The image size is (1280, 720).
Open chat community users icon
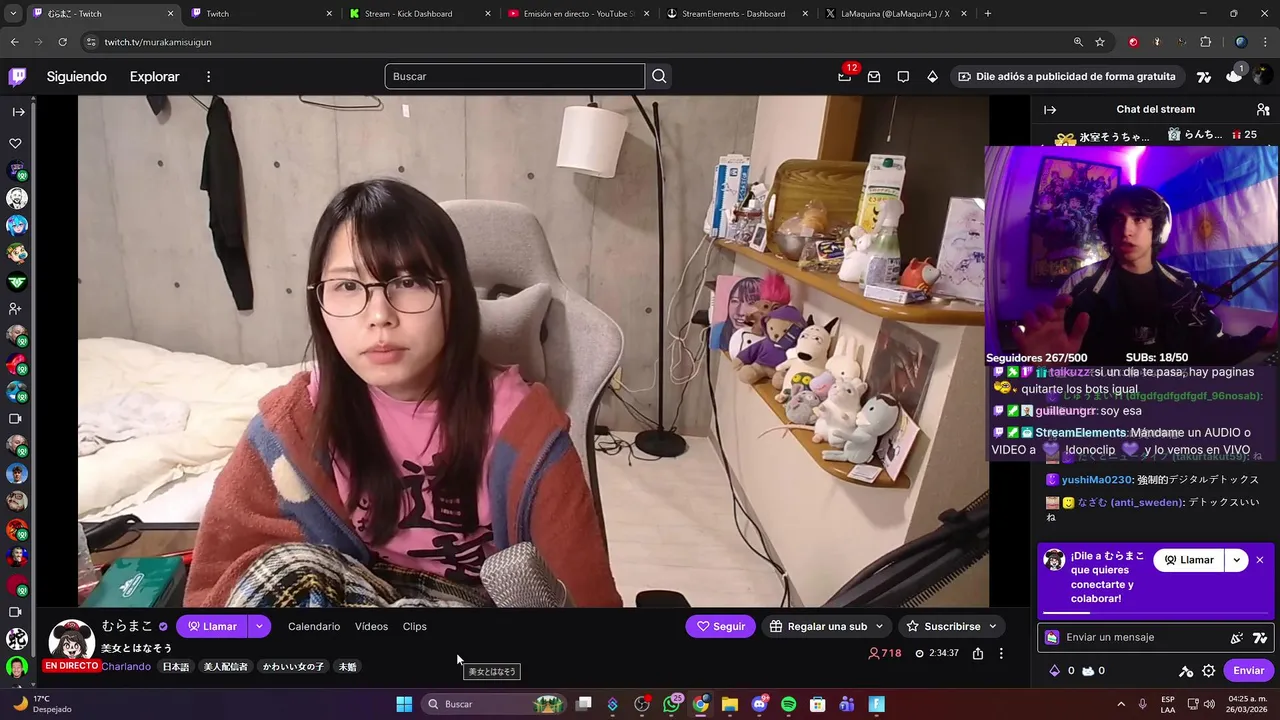tap(1263, 110)
